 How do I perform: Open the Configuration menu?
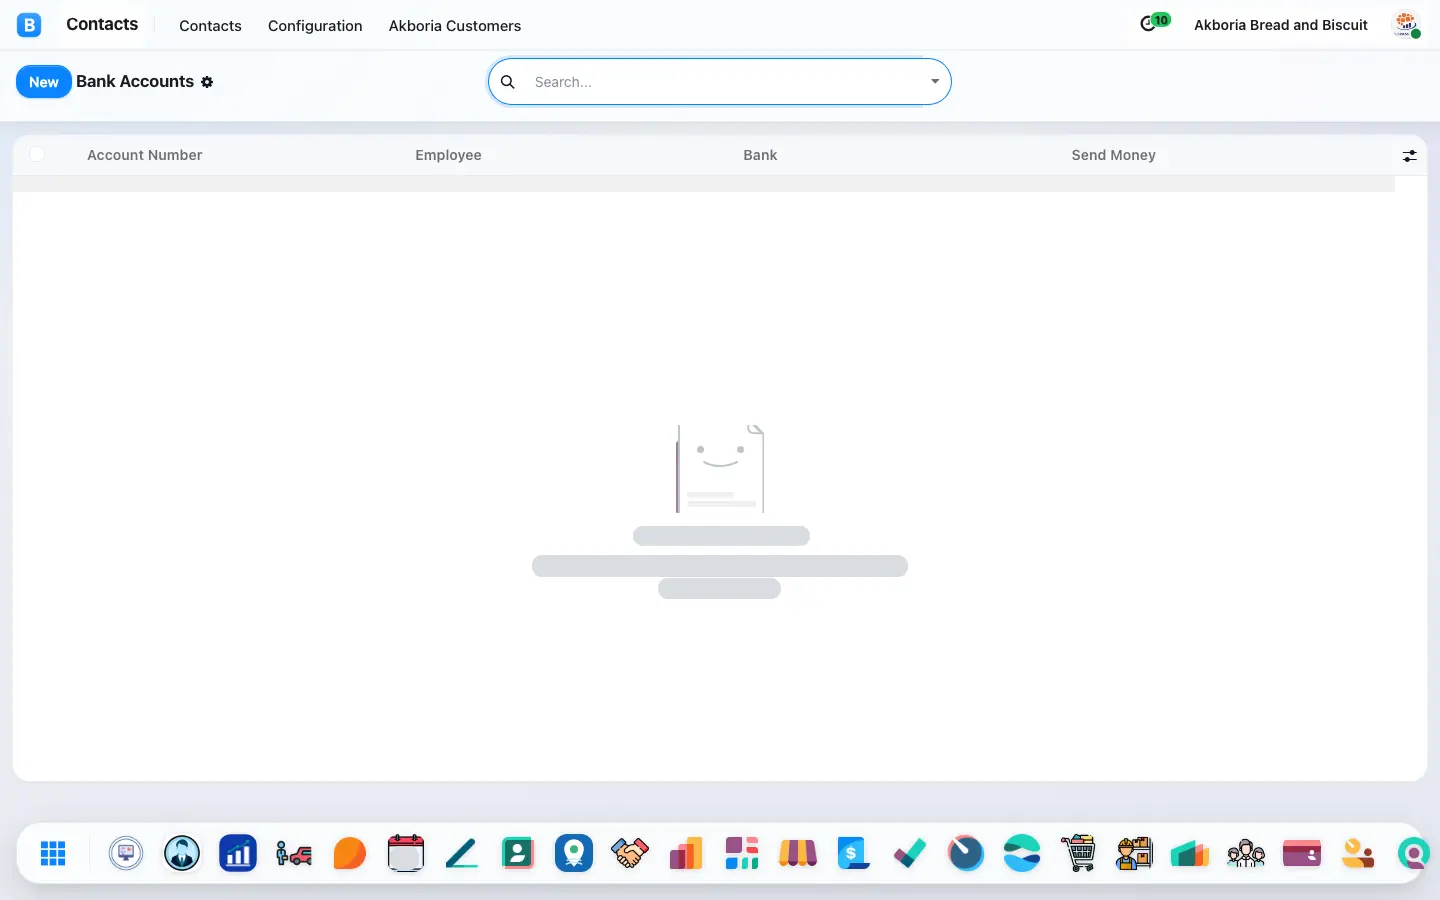tap(315, 26)
